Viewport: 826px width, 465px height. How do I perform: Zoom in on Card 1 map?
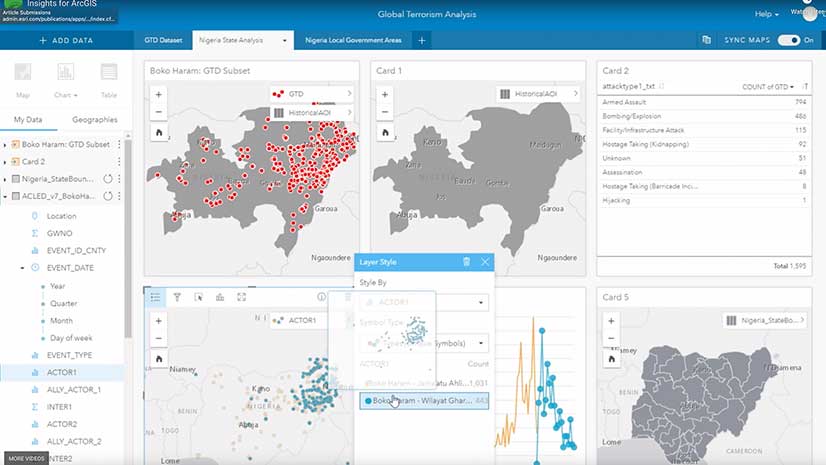[x=385, y=95]
